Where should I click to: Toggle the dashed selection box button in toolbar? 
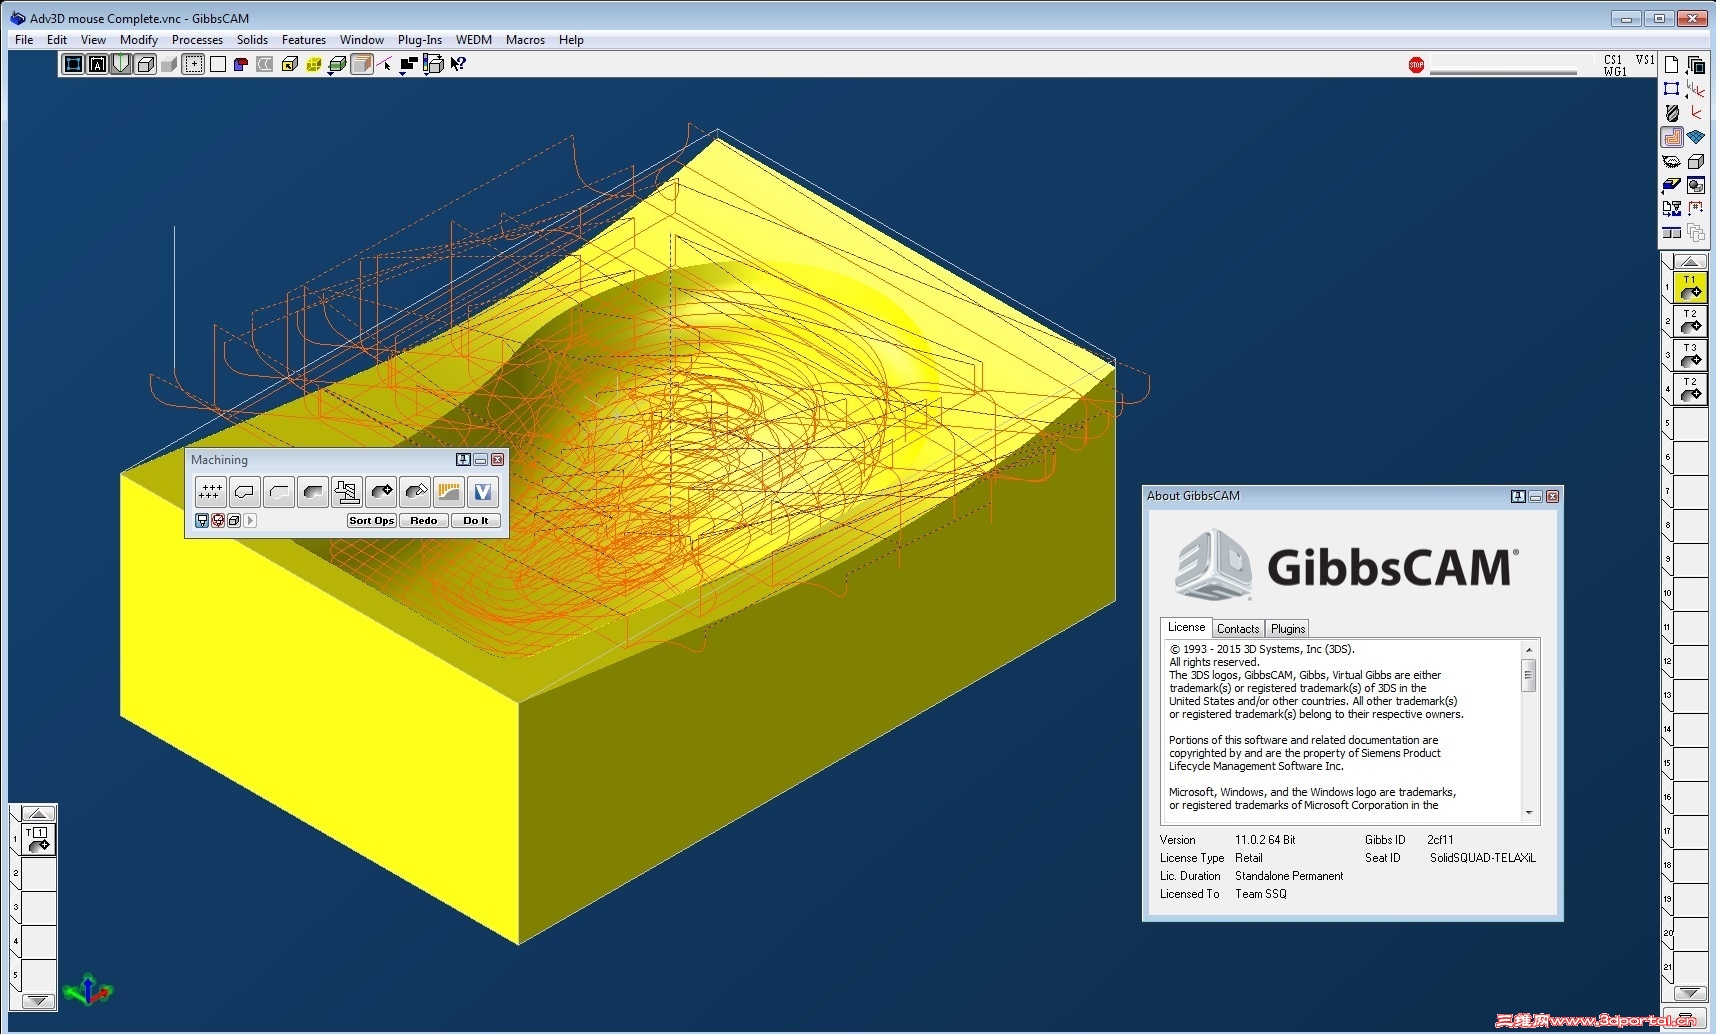(193, 65)
